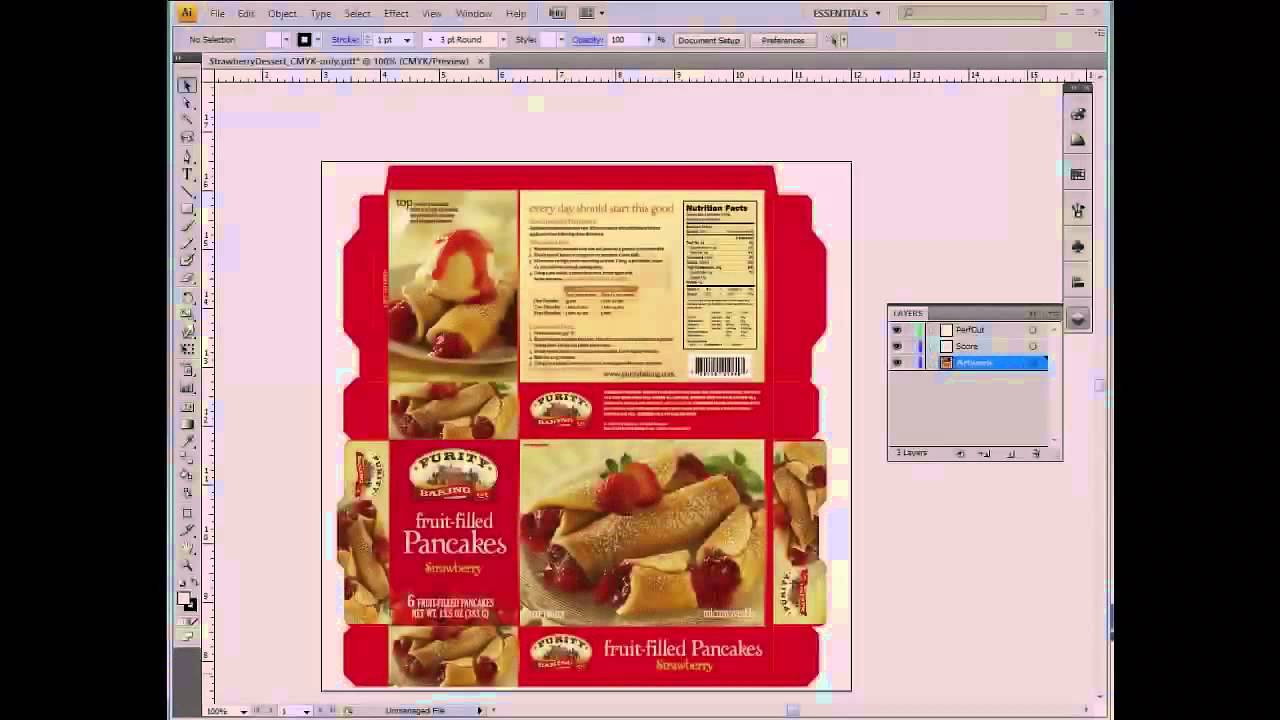Select the Magic Wand tool
1280x720 pixels.
(187, 120)
